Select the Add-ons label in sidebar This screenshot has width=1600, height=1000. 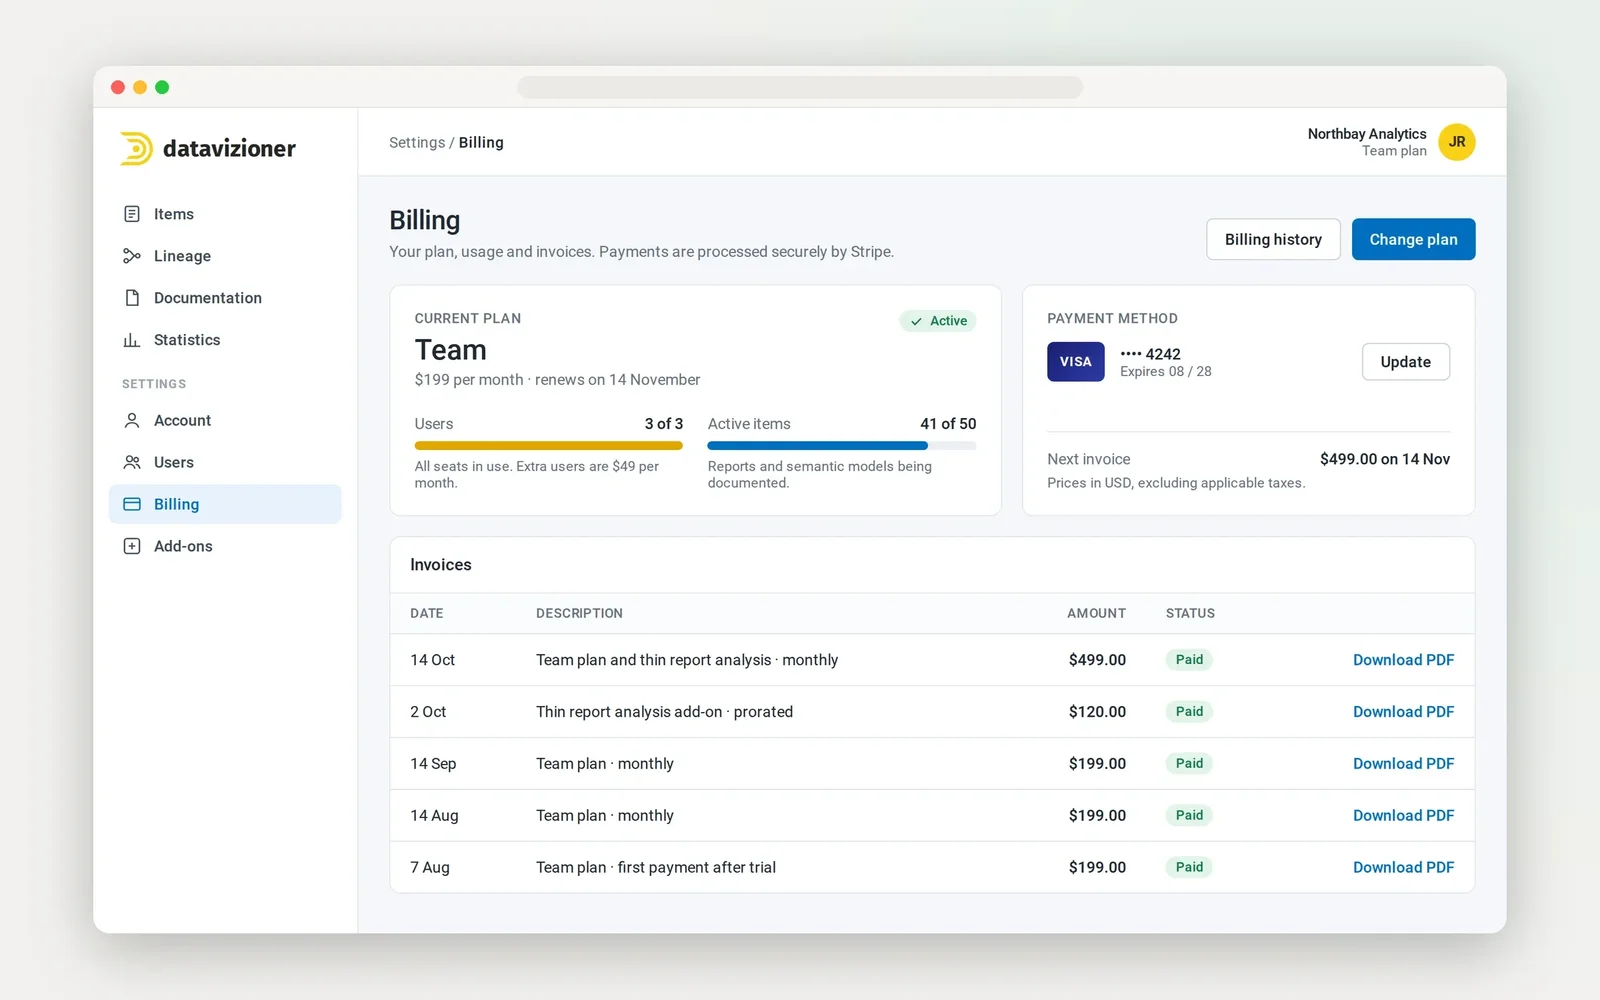point(183,546)
